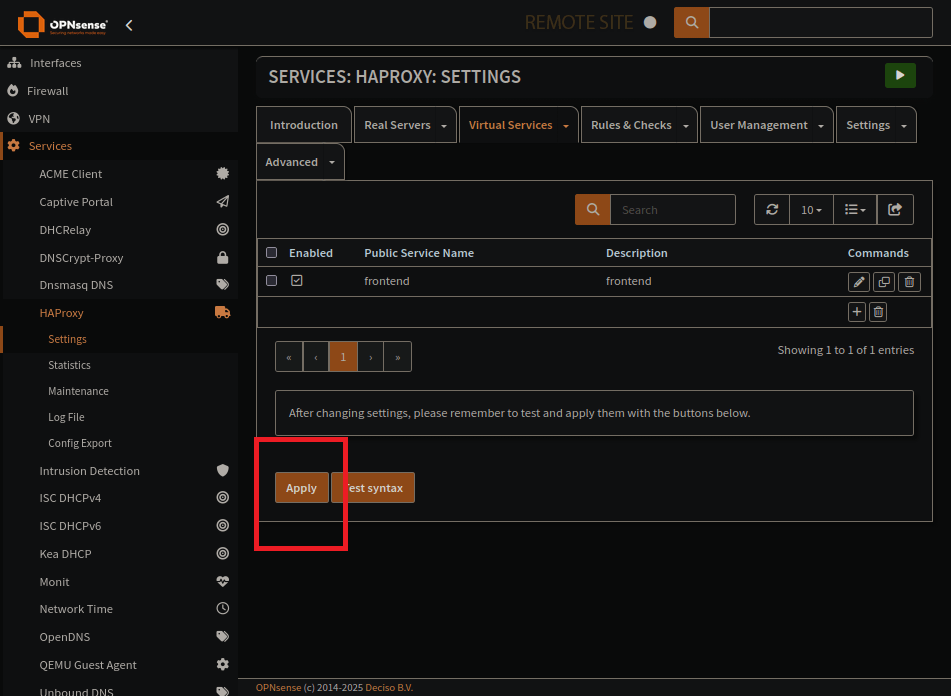Viewport: 951px width, 696px height.
Task: Click the top bar search input field
Action: pyautogui.click(x=821, y=22)
